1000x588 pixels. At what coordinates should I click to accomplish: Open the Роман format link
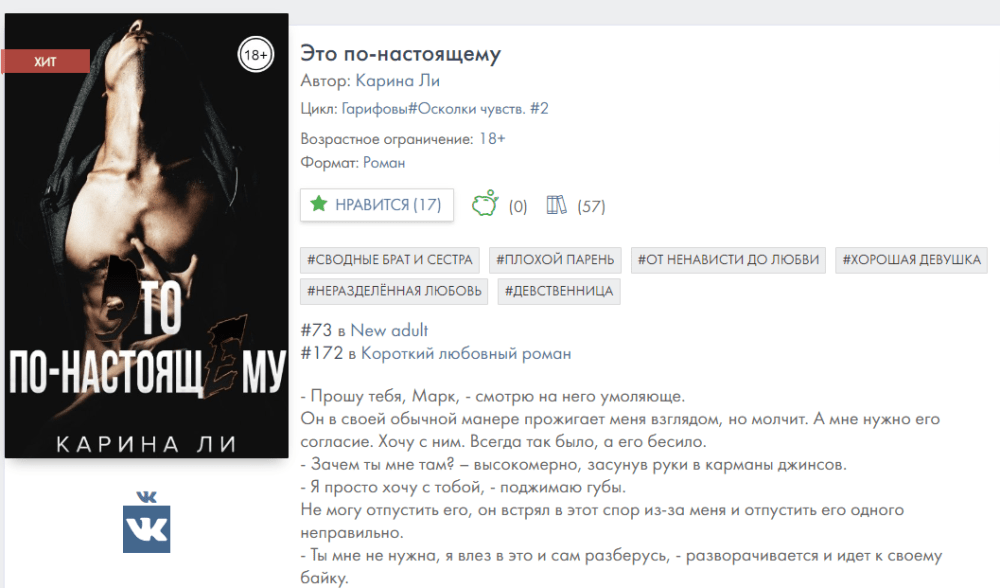pyautogui.click(x=384, y=163)
